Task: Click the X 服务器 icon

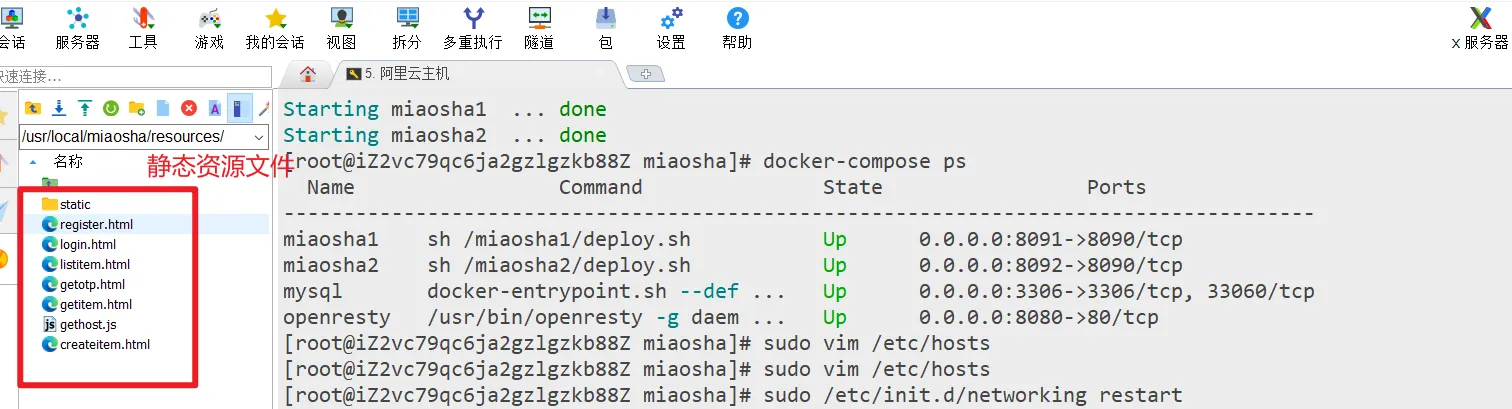Action: (1480, 27)
